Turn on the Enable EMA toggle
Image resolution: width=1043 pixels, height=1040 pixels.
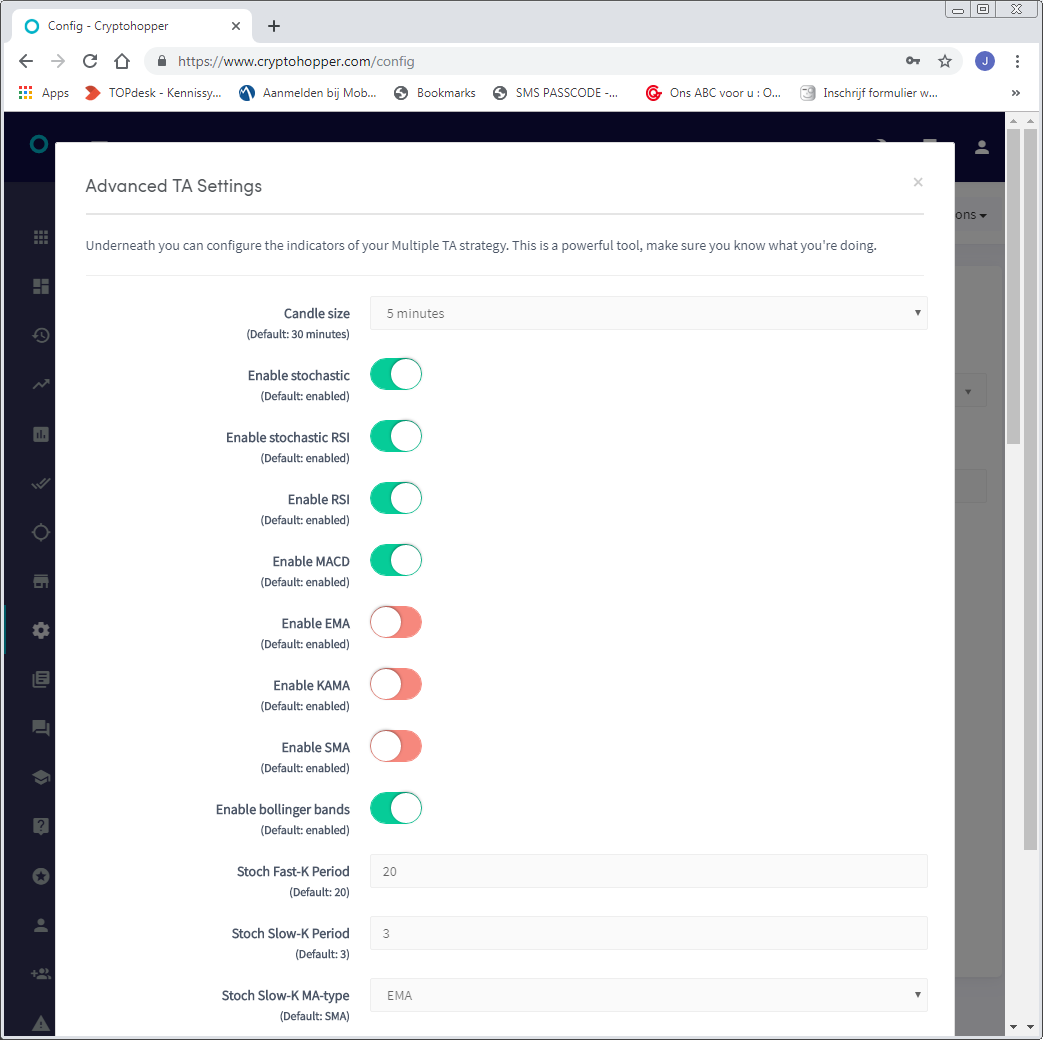pos(396,622)
